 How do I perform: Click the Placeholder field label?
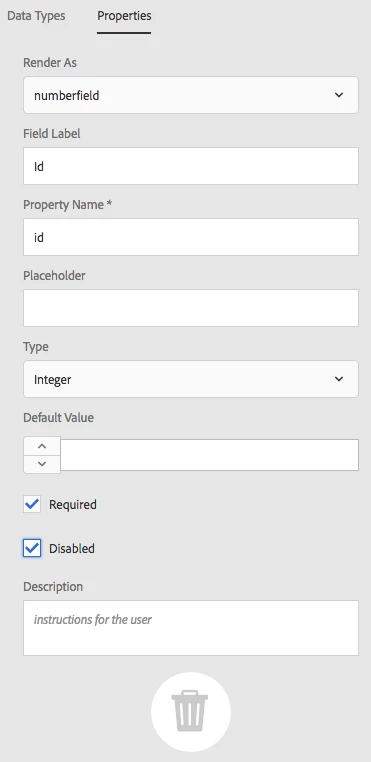click(54, 276)
